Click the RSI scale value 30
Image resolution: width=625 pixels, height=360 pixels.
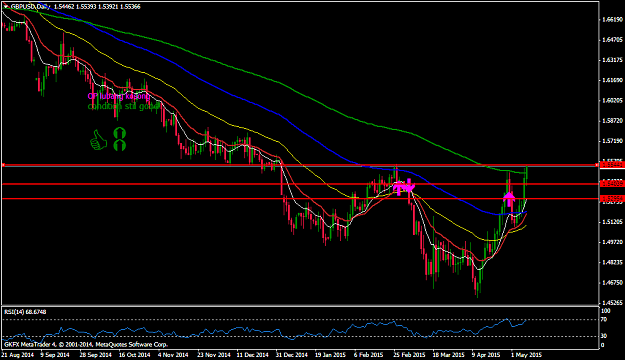pyautogui.click(x=604, y=336)
